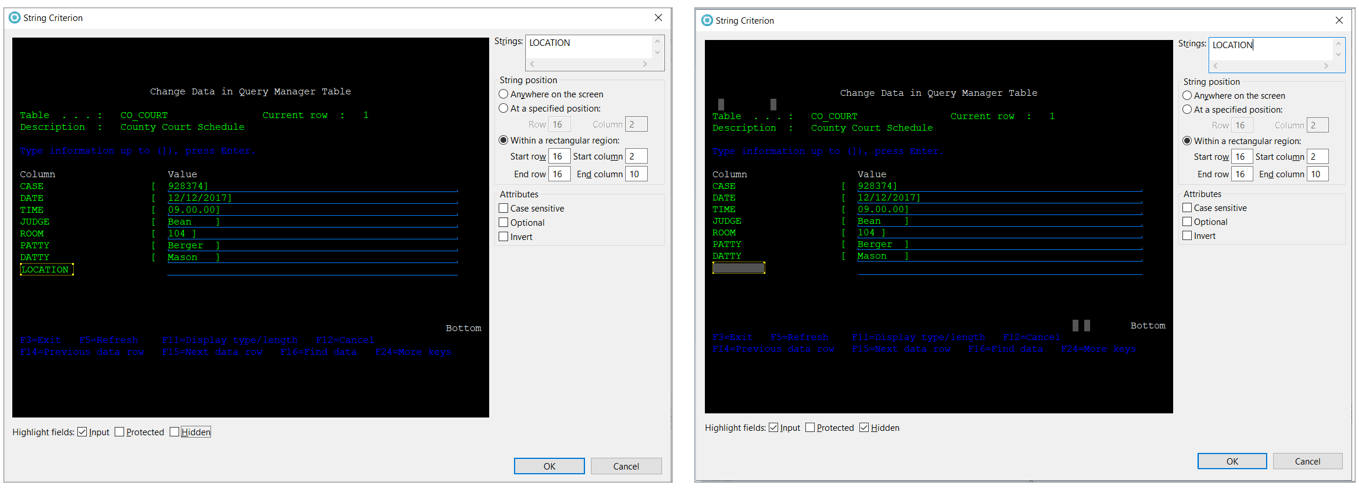The height and width of the screenshot is (488, 1359).
Task: Click CO_COURT table name in left terminal
Action: pyautogui.click(x=144, y=116)
